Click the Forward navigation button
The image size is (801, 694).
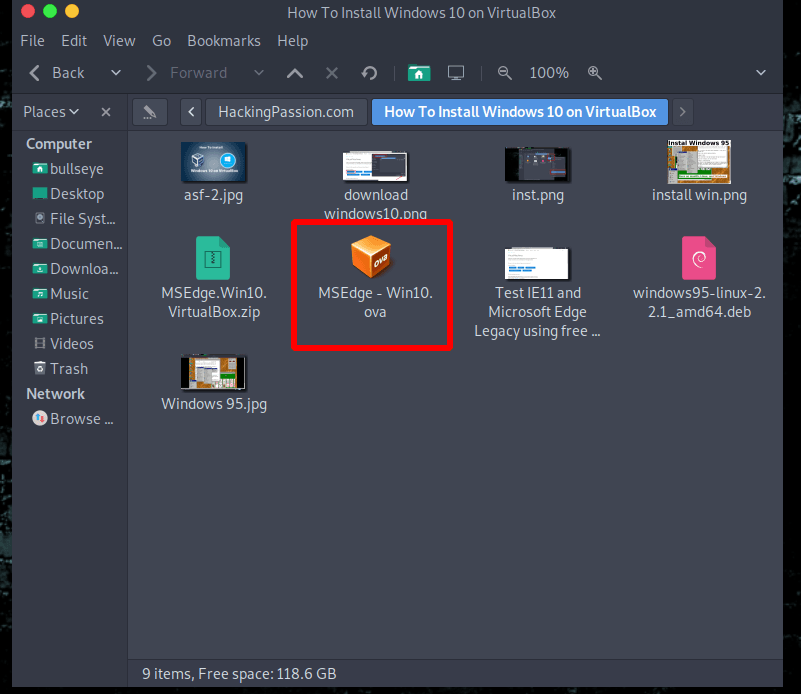pyautogui.click(x=186, y=73)
